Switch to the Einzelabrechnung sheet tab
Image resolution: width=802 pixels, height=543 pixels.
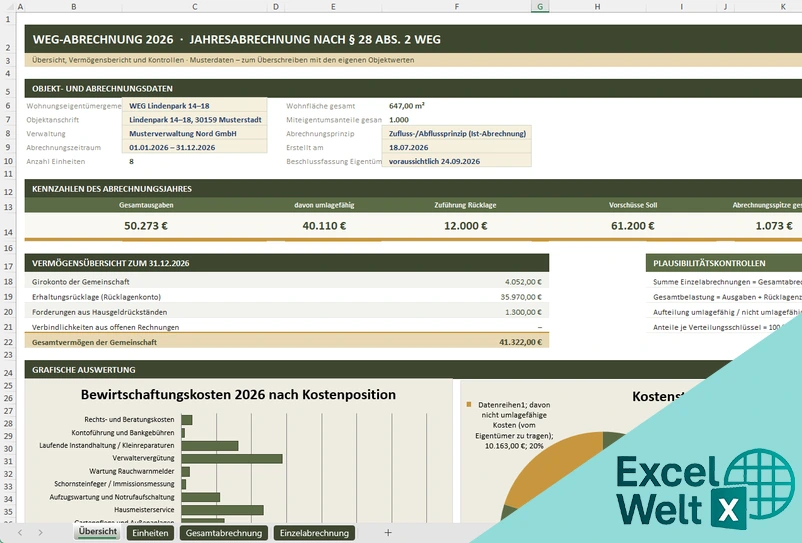[314, 533]
